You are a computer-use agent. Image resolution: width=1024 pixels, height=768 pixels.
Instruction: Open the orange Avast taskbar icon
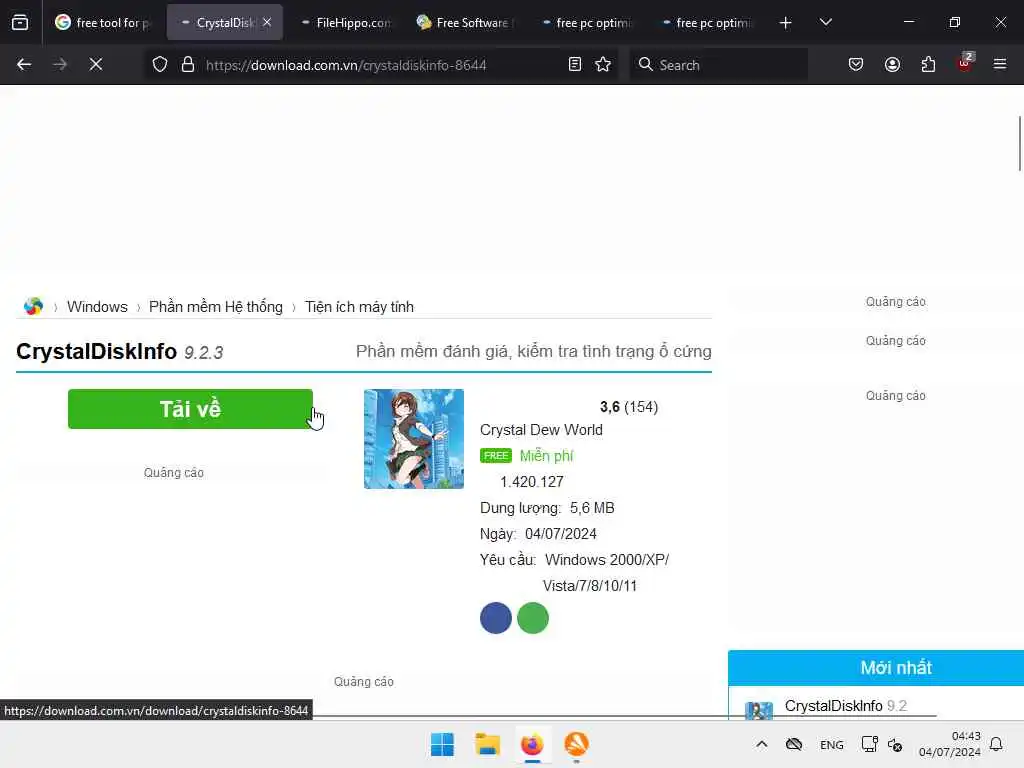click(576, 744)
